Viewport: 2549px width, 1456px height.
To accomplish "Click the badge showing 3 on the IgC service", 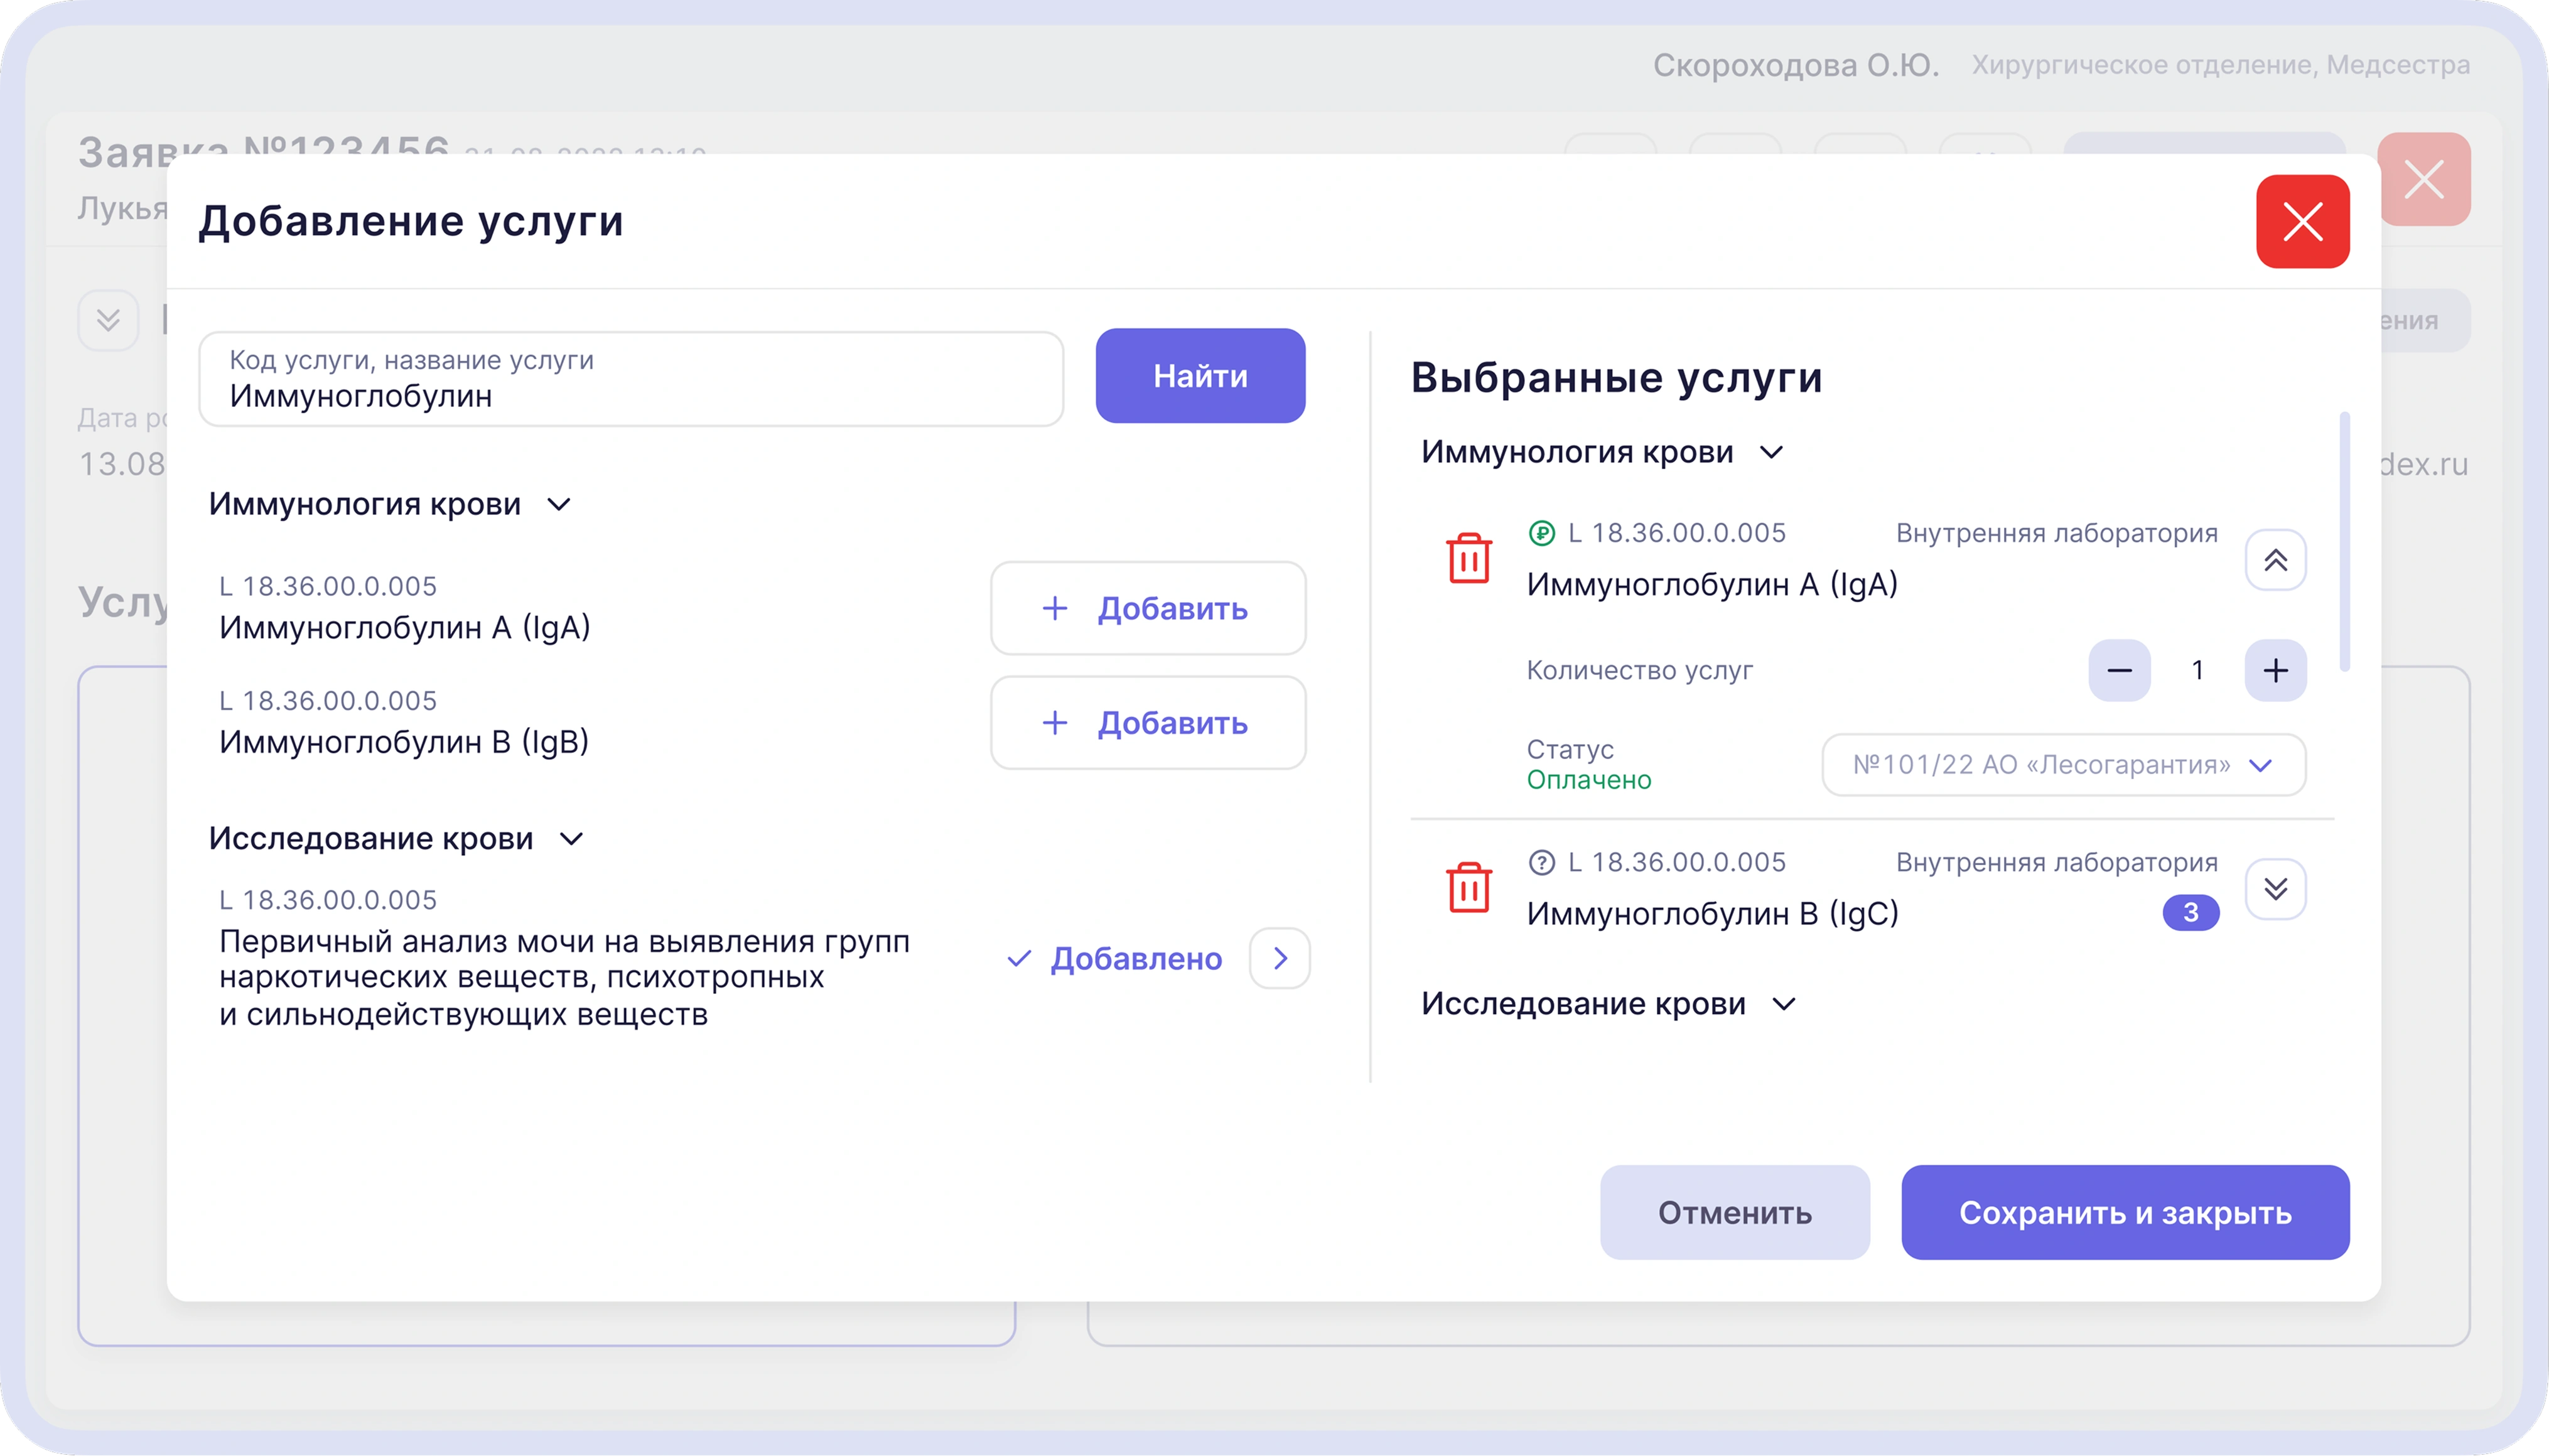I will pos(2190,912).
